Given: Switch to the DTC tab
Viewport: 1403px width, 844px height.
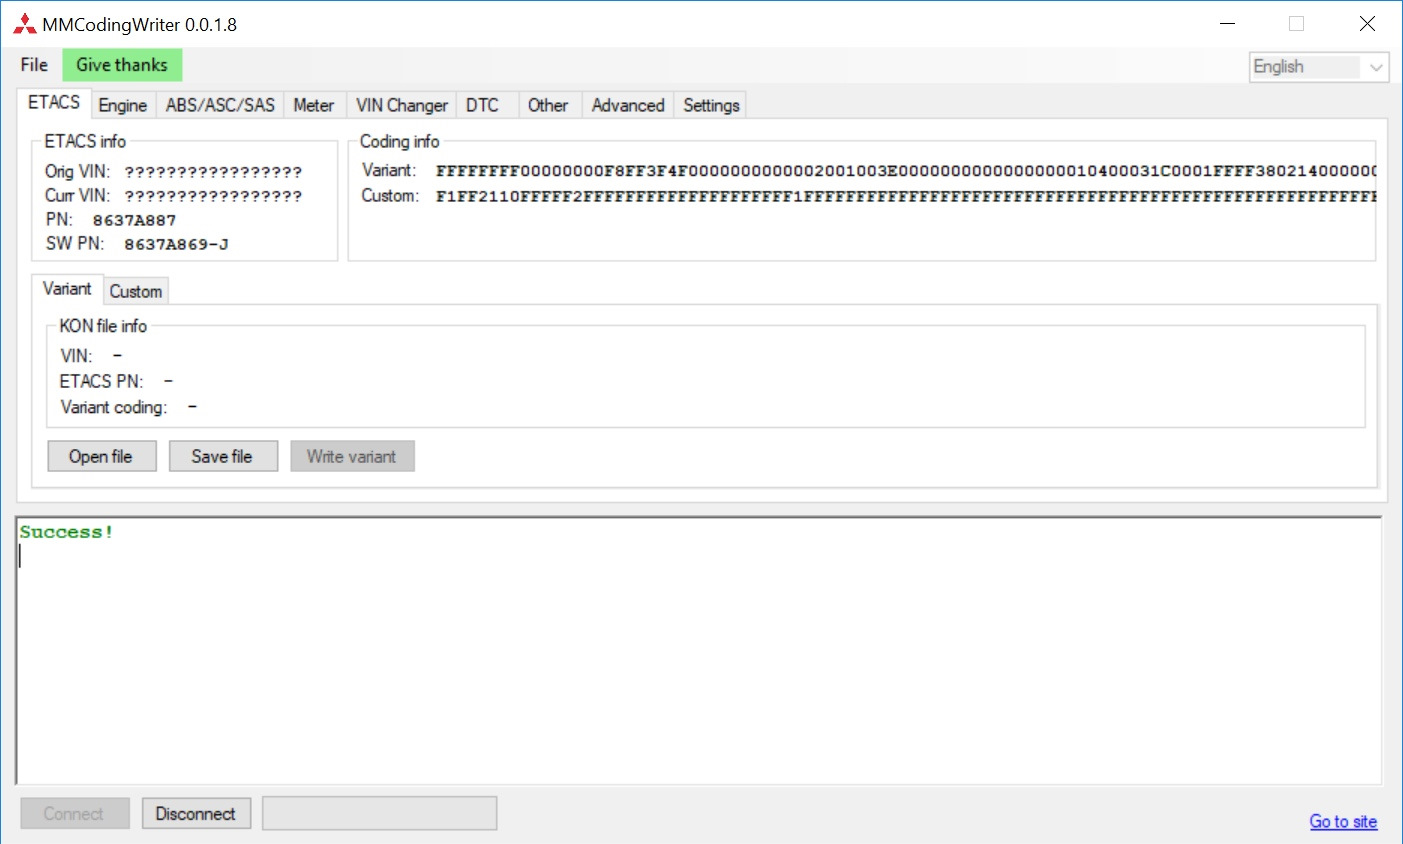Looking at the screenshot, I should pyautogui.click(x=485, y=104).
